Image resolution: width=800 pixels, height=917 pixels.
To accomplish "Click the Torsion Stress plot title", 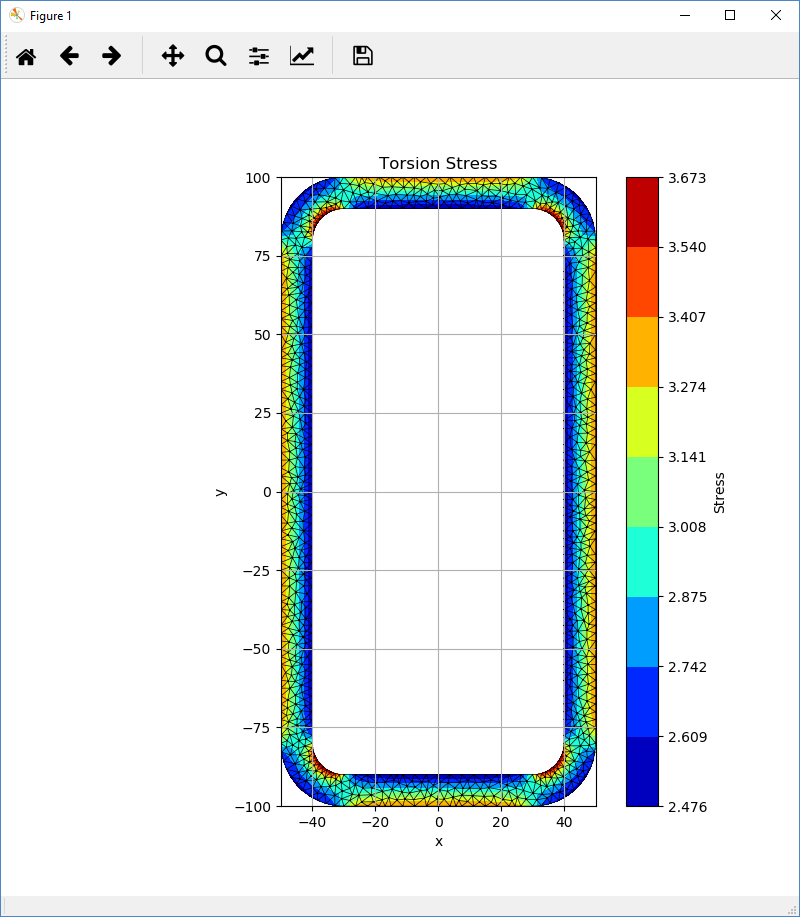I will click(437, 163).
